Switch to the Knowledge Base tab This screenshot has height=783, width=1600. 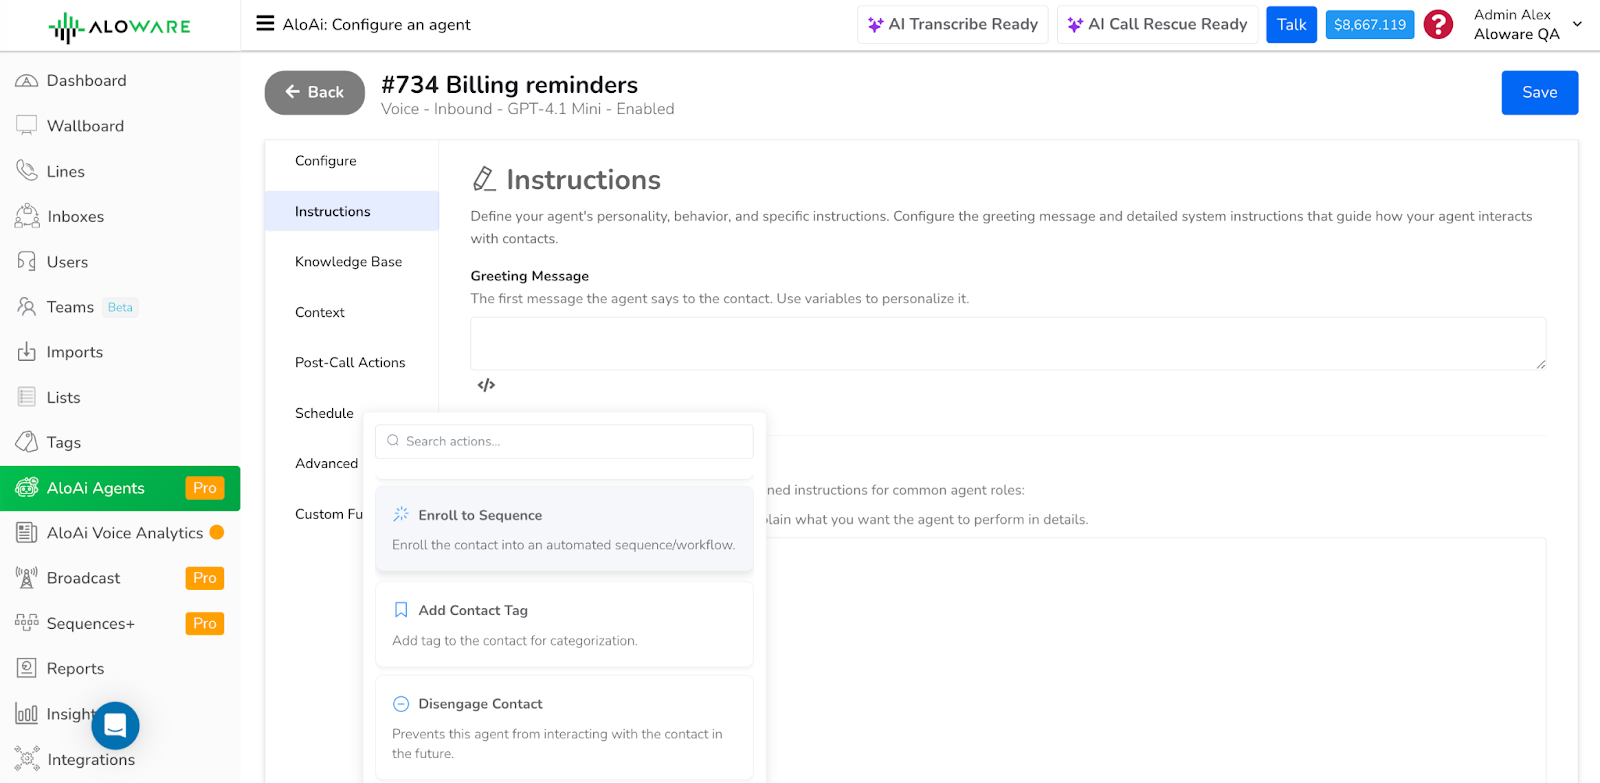click(349, 262)
